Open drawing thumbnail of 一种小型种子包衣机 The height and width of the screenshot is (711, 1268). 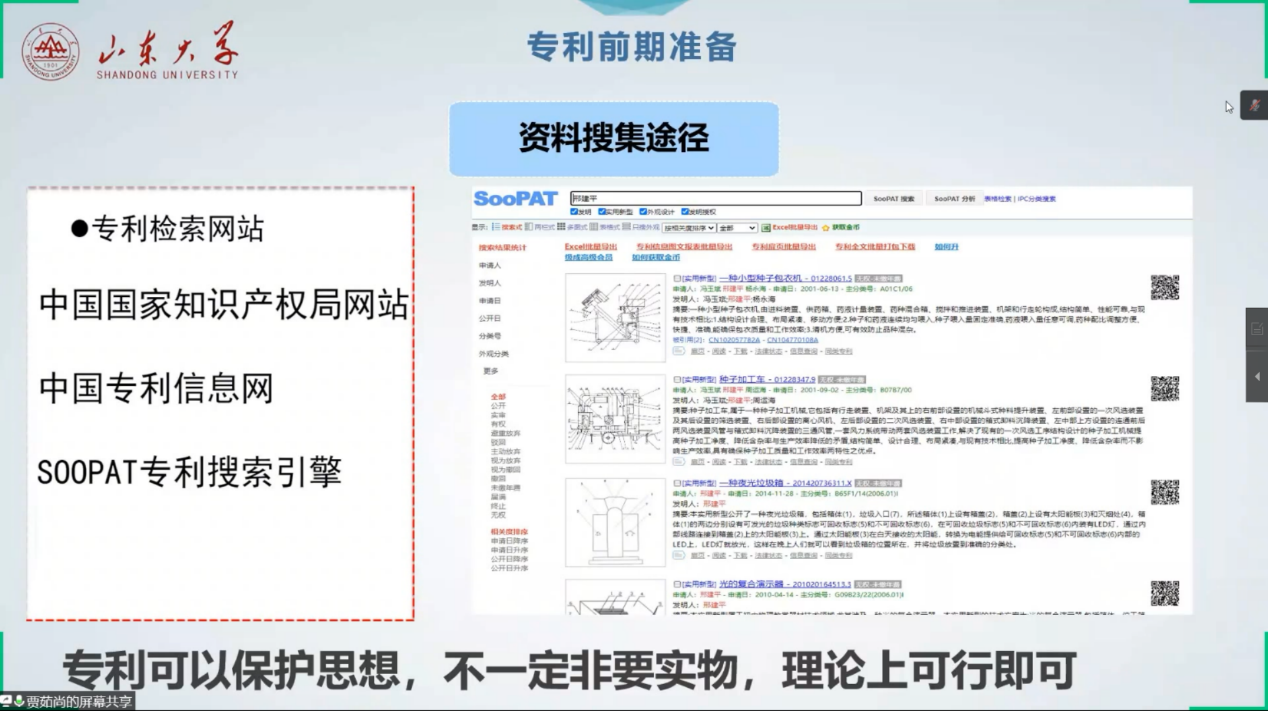pos(614,318)
